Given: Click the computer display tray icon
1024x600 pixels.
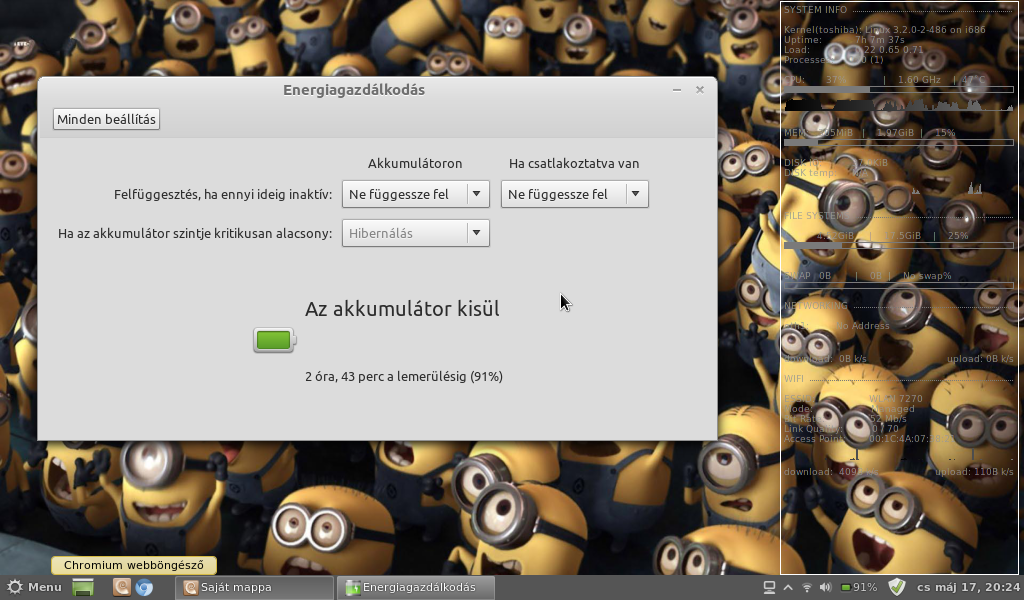Looking at the screenshot, I should [769, 587].
